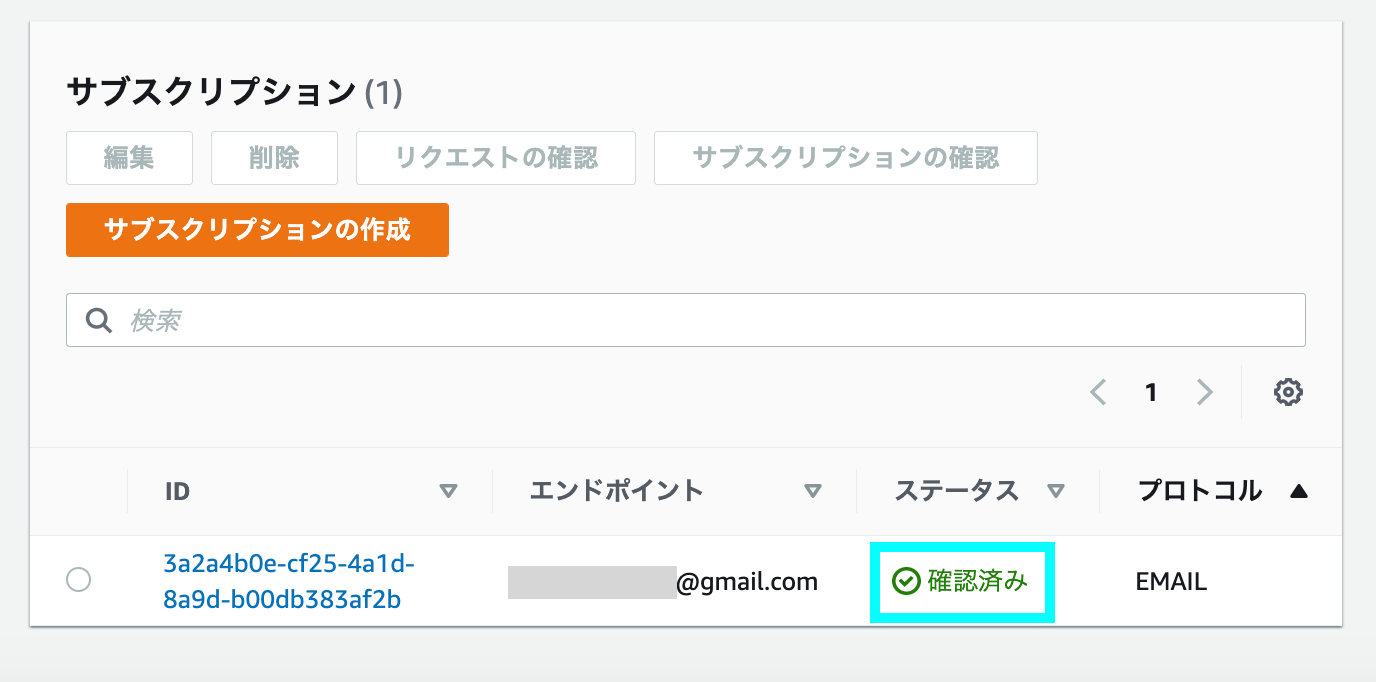1376x682 pixels.
Task: Go to previous page arrow
Action: click(1099, 392)
